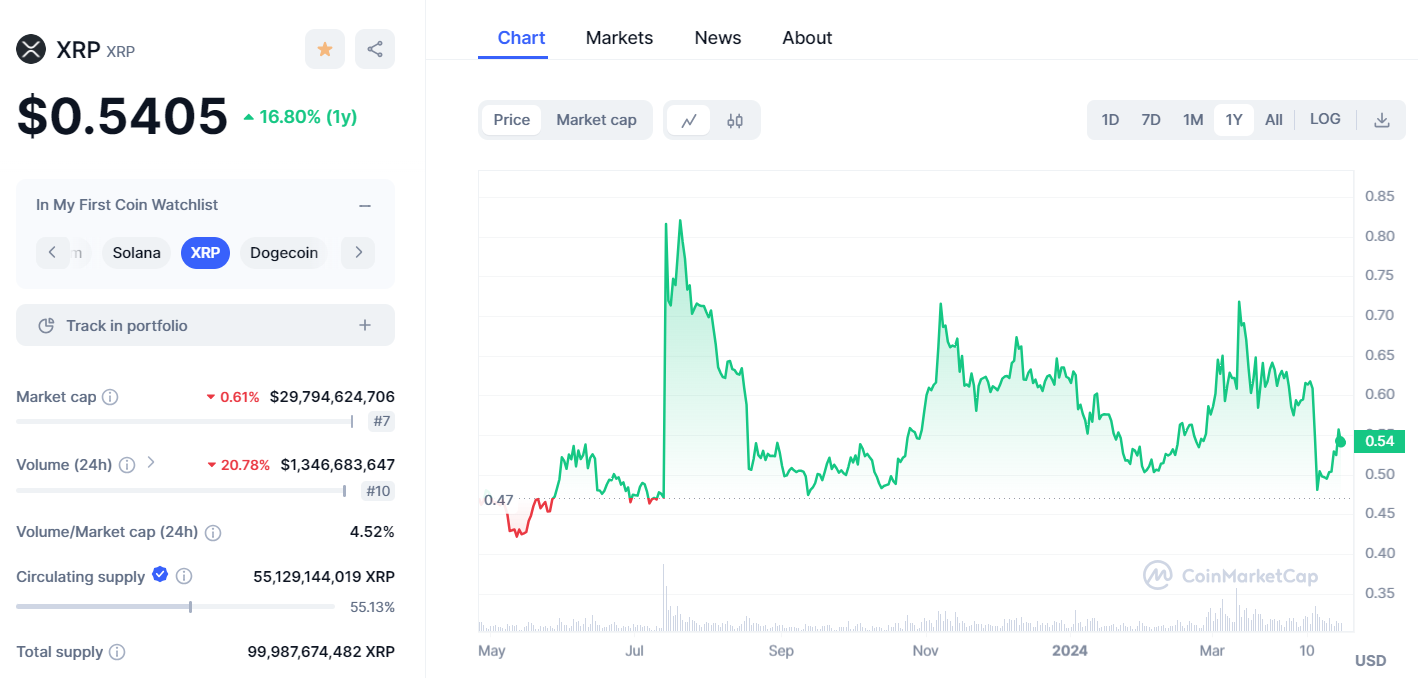Click the 99,987,674,482 XRP total supply
Screen dimensions: 1418x678
coord(321,652)
